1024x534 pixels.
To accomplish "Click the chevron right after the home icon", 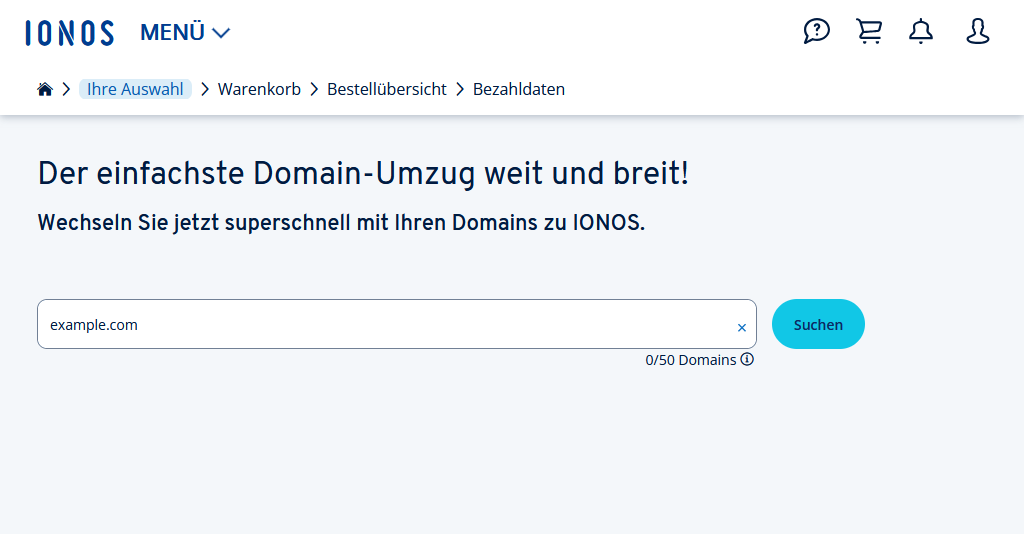I will [x=66, y=89].
